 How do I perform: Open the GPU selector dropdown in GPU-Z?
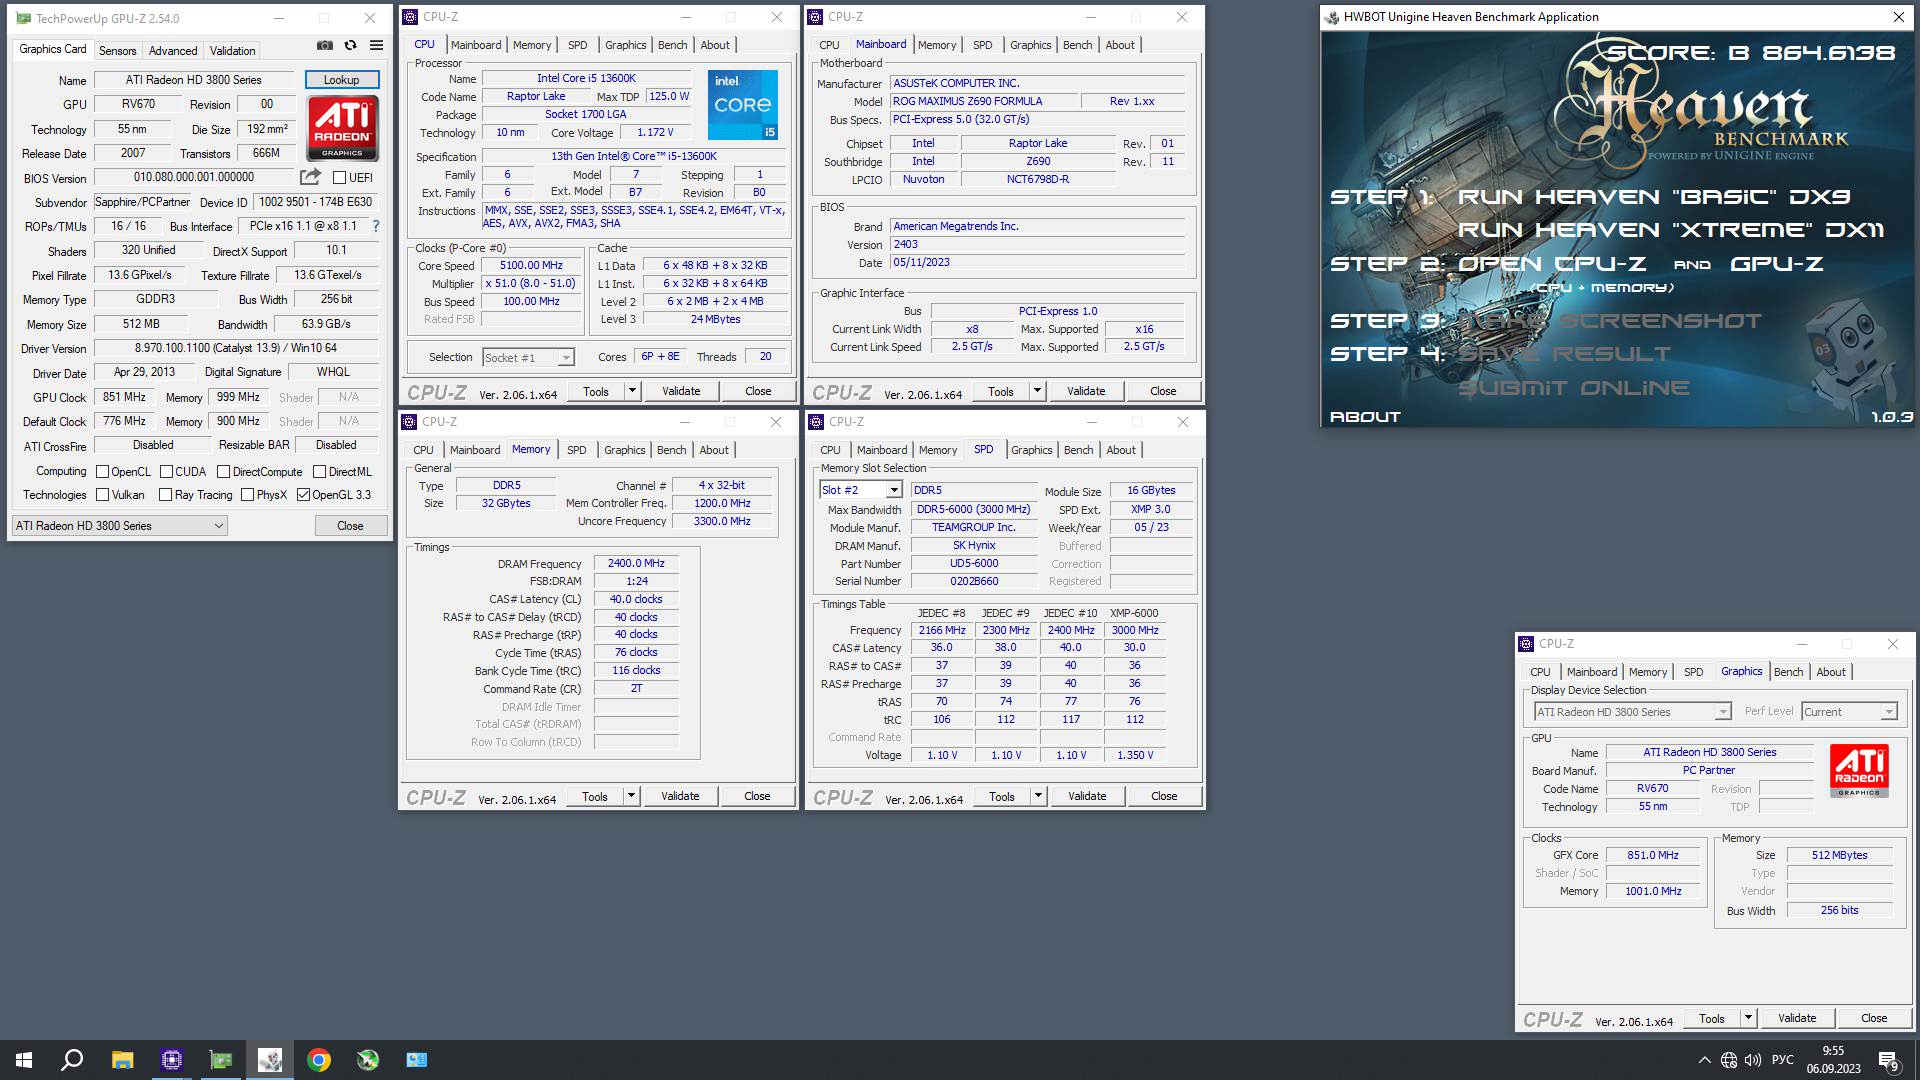pos(120,526)
